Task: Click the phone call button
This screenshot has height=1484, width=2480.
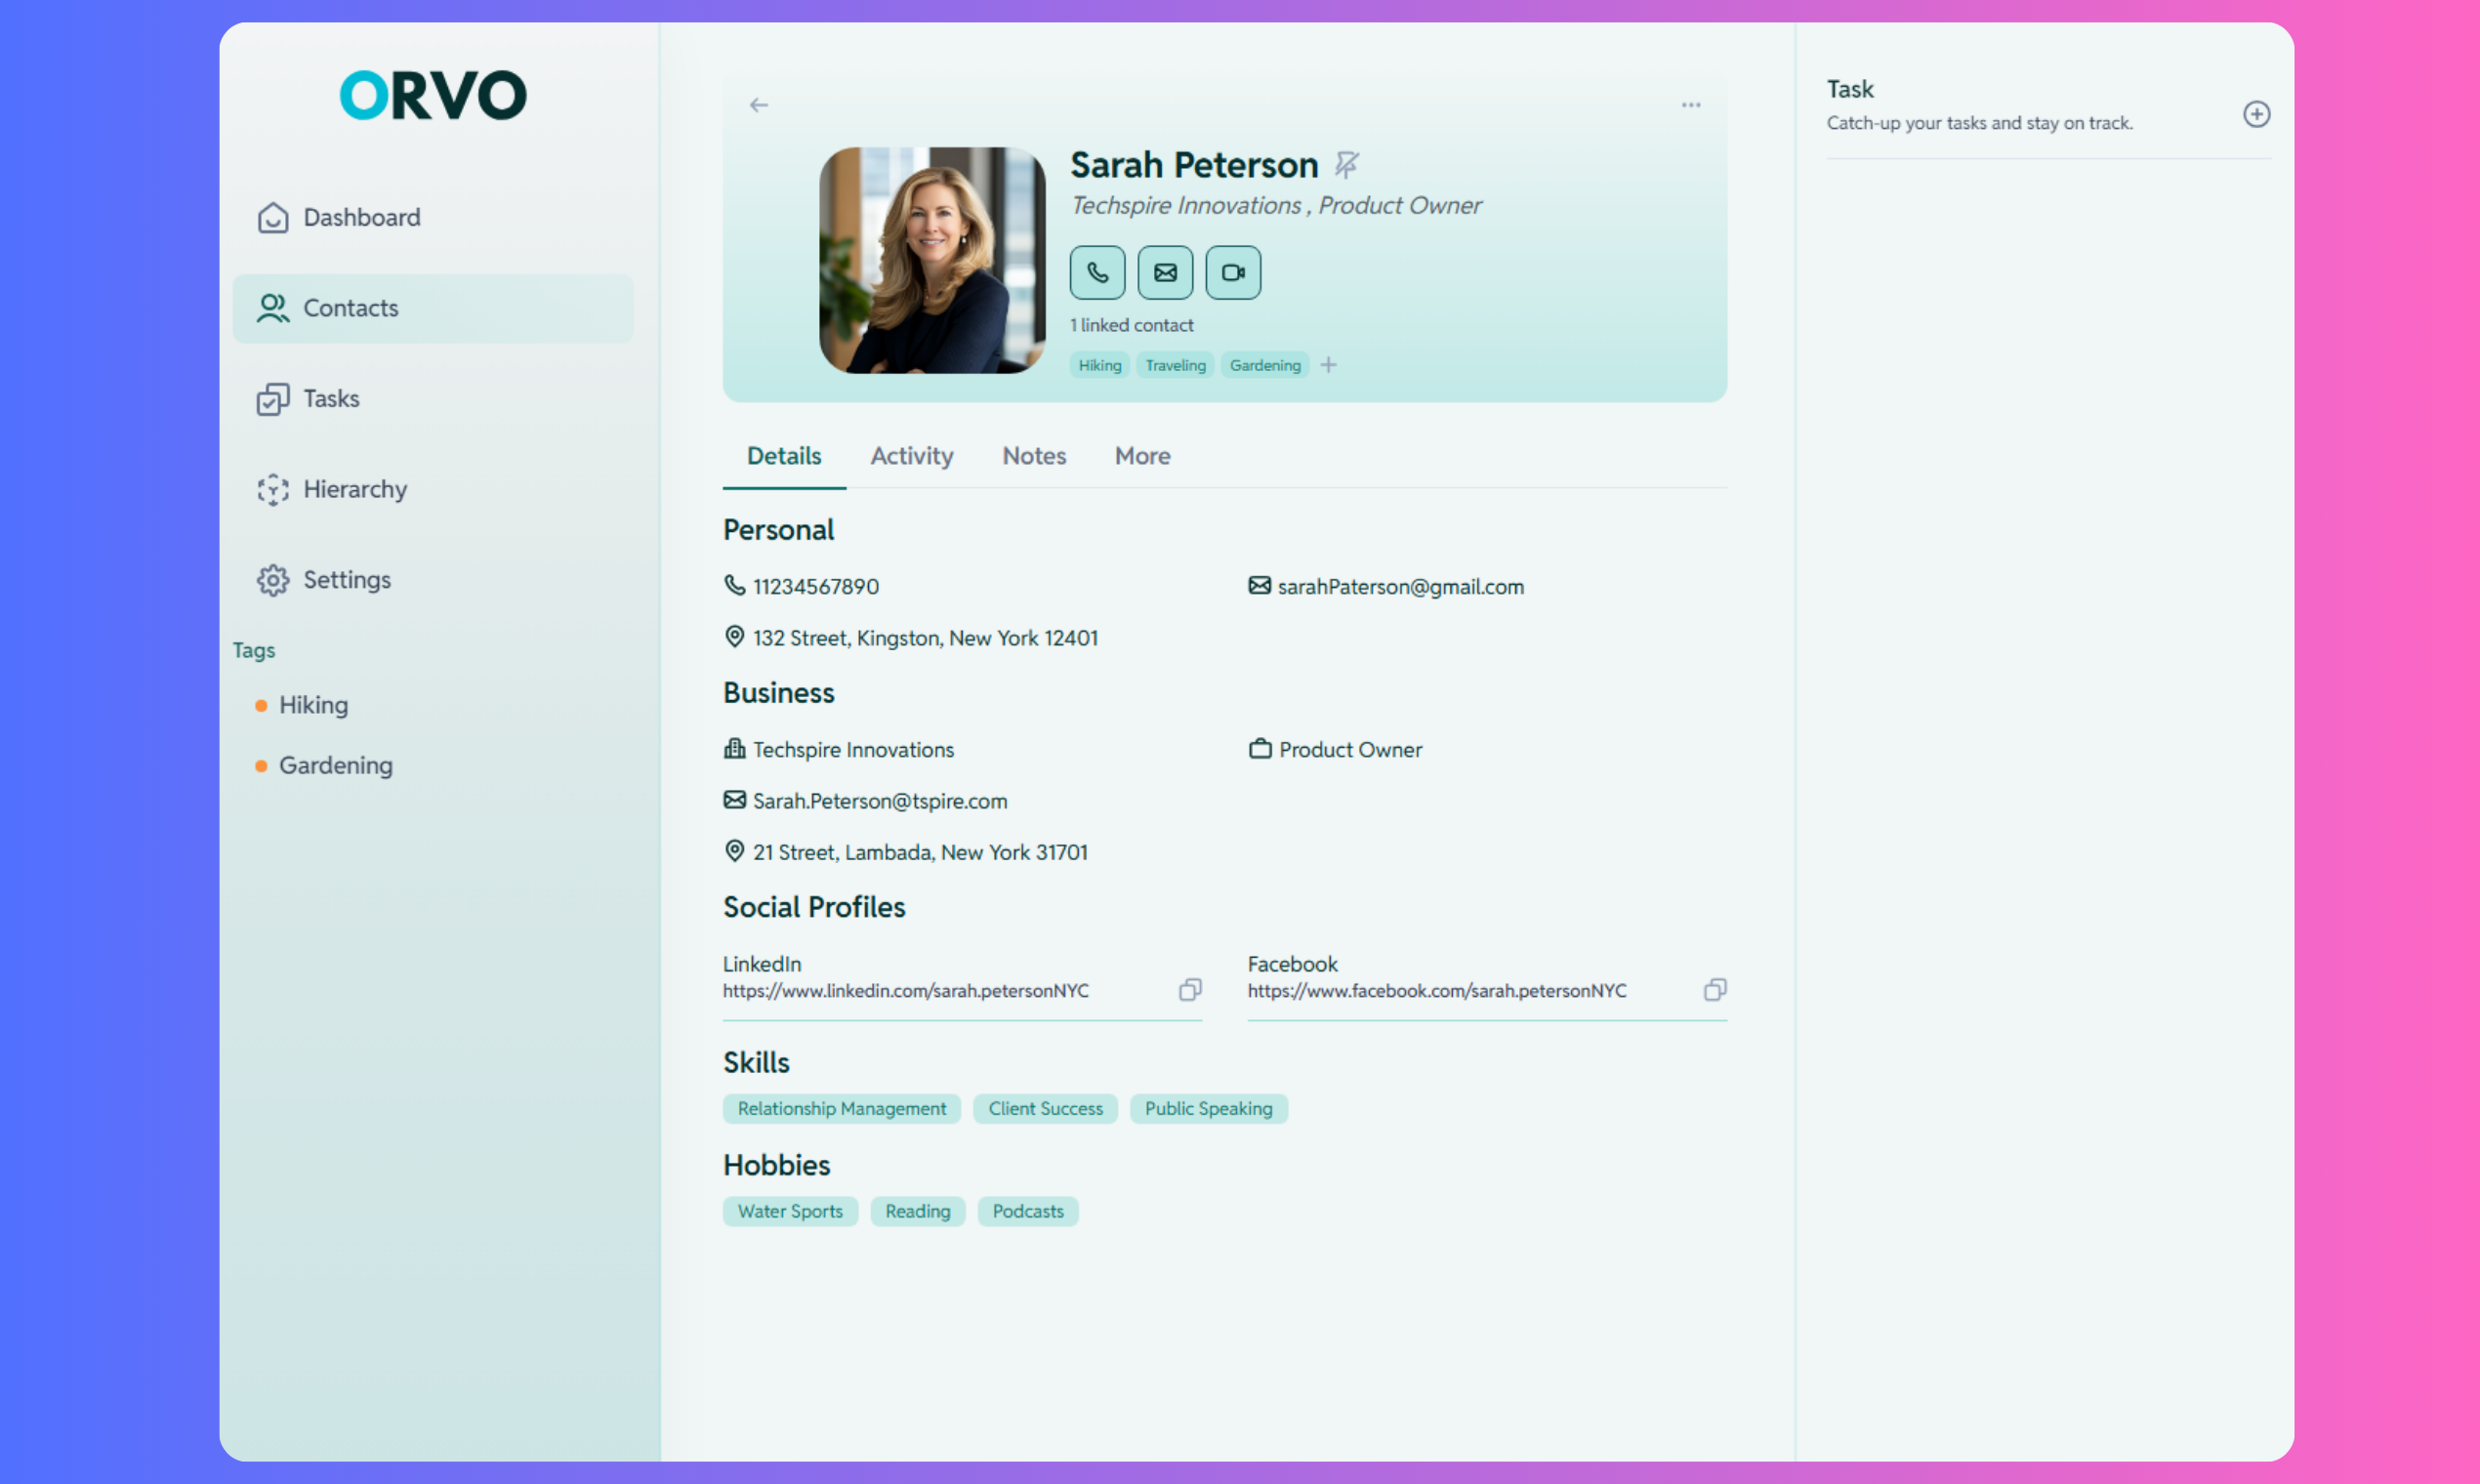Action: click(x=1097, y=272)
